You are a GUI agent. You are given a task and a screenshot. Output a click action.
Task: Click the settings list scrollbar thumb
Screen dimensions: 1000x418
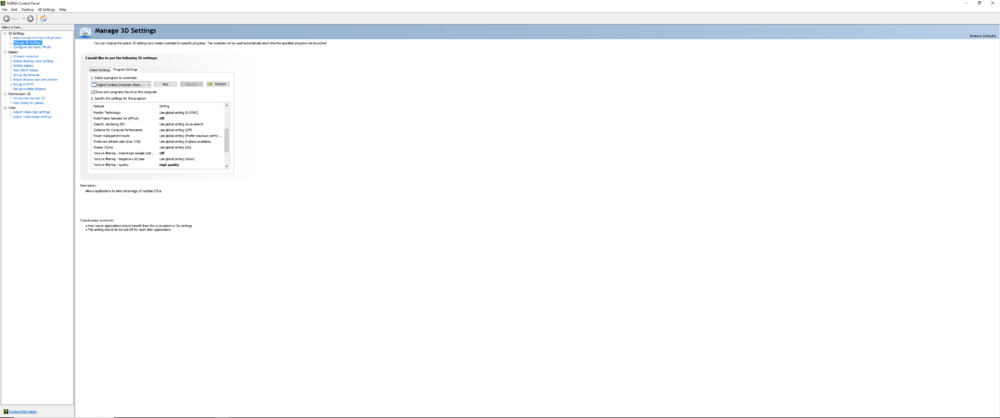[226, 140]
